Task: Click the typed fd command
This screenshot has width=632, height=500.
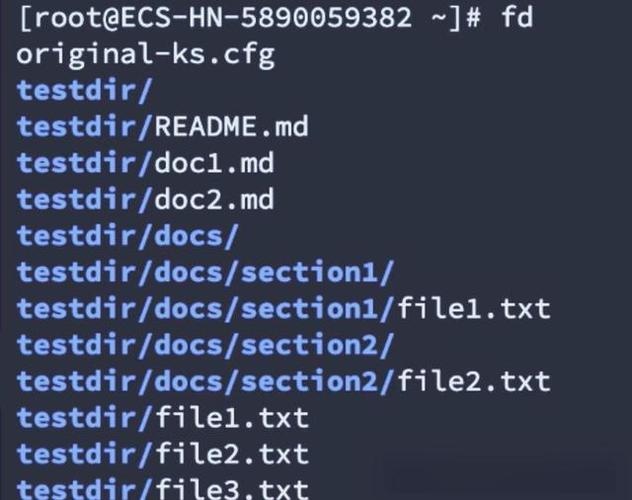Action: click(x=517, y=17)
